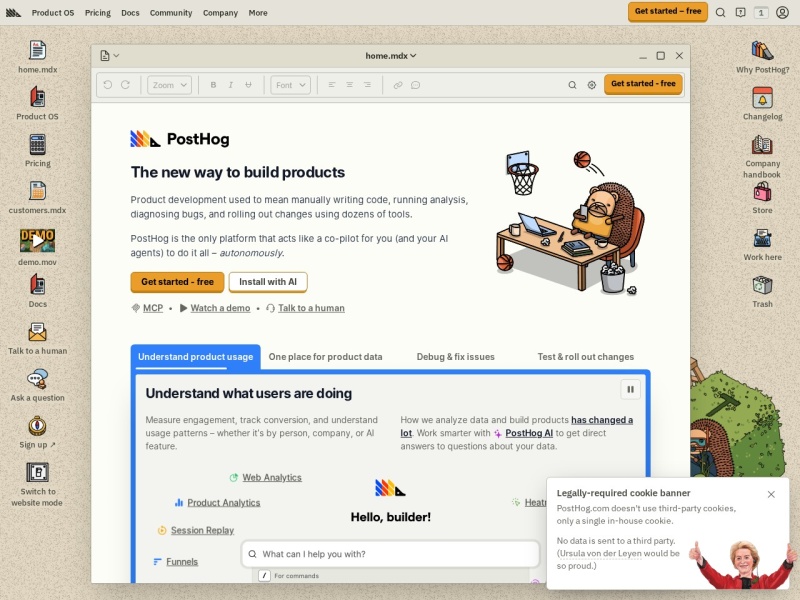Open the window settings gear icon
800x600 pixels.
[591, 85]
